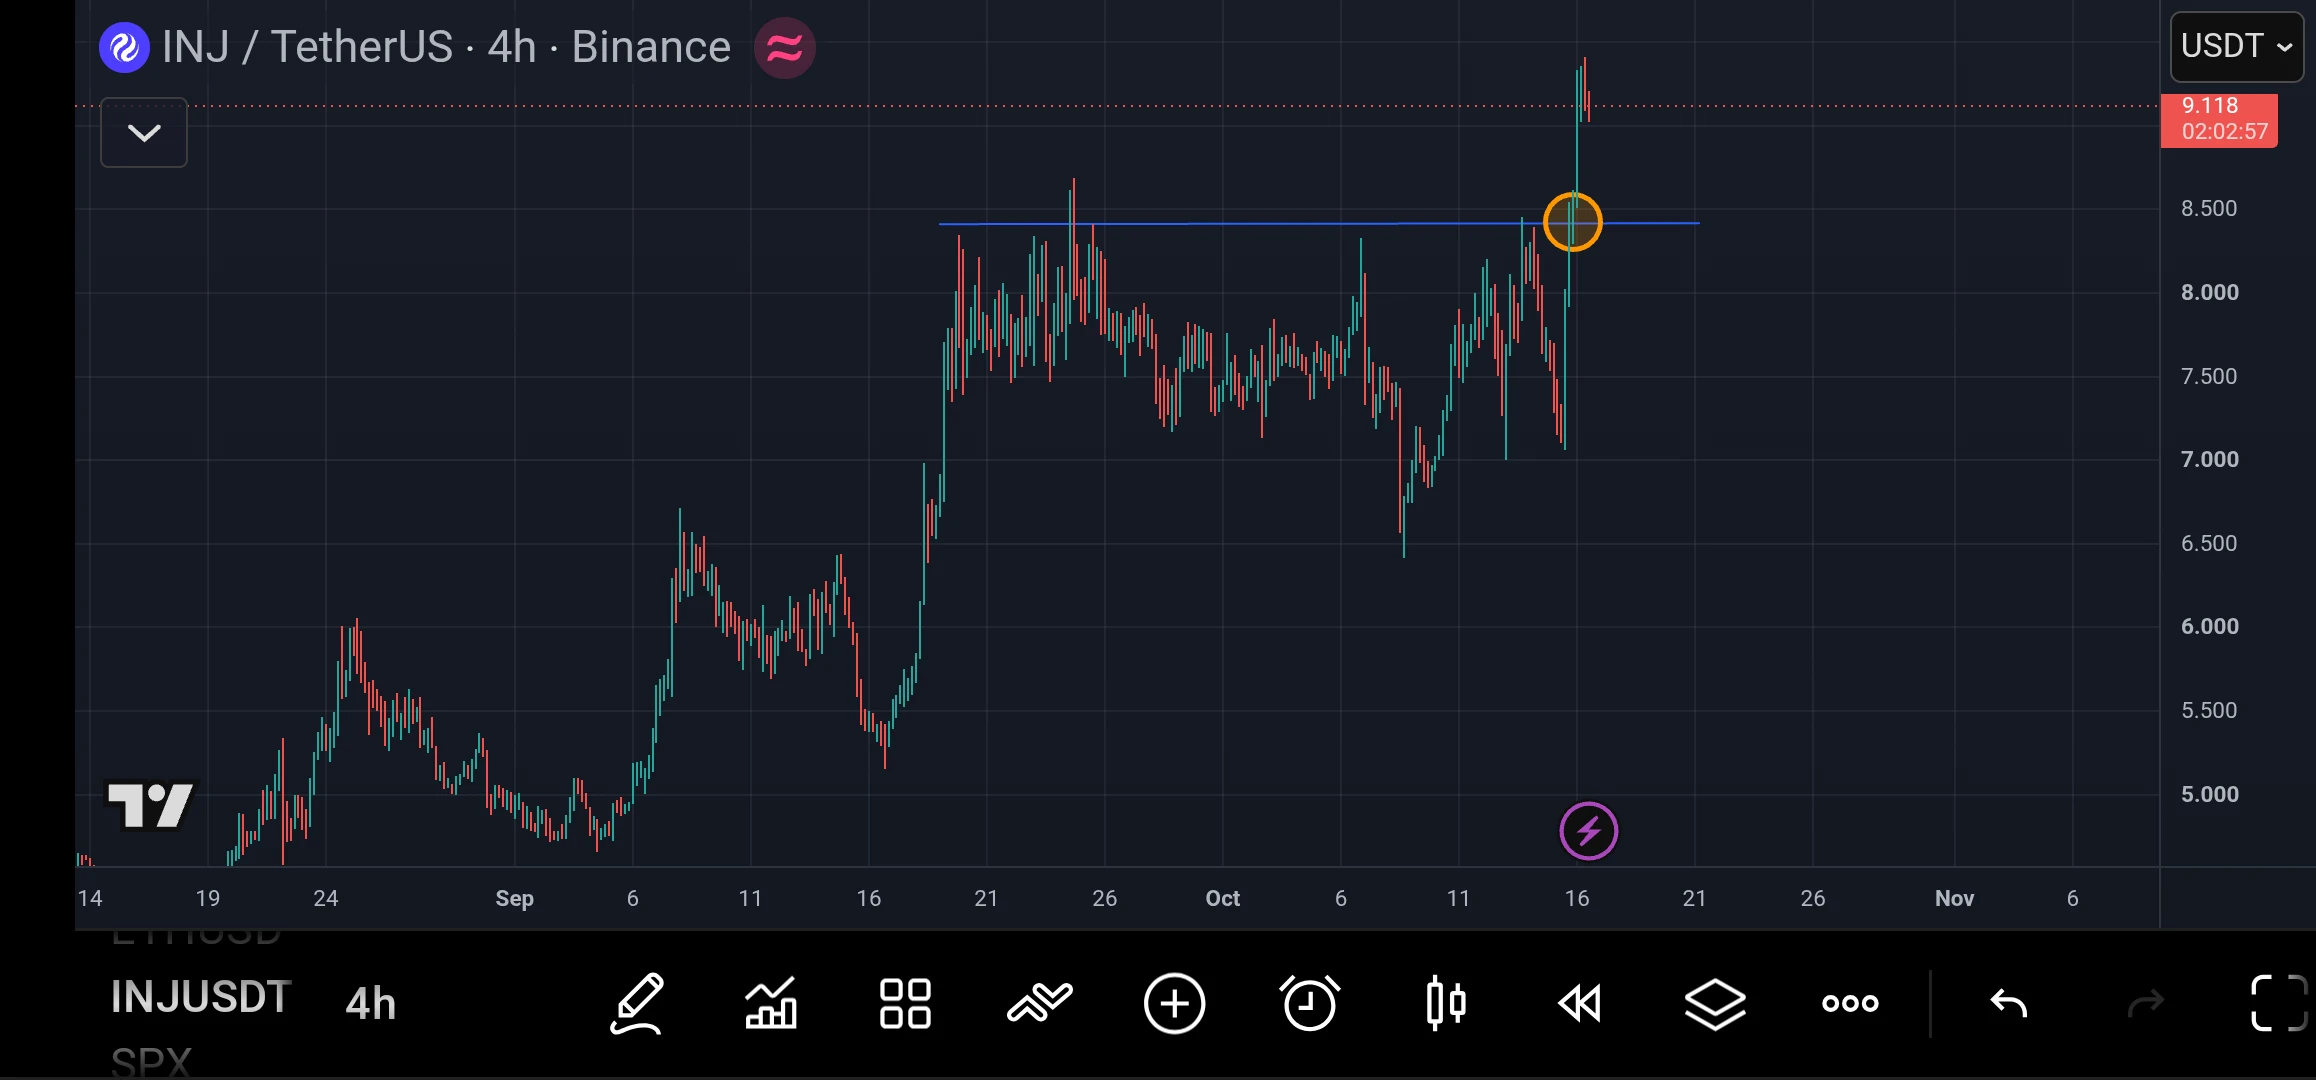Open the compare symbols icon
The image size is (2316, 1080).
[1040, 1003]
